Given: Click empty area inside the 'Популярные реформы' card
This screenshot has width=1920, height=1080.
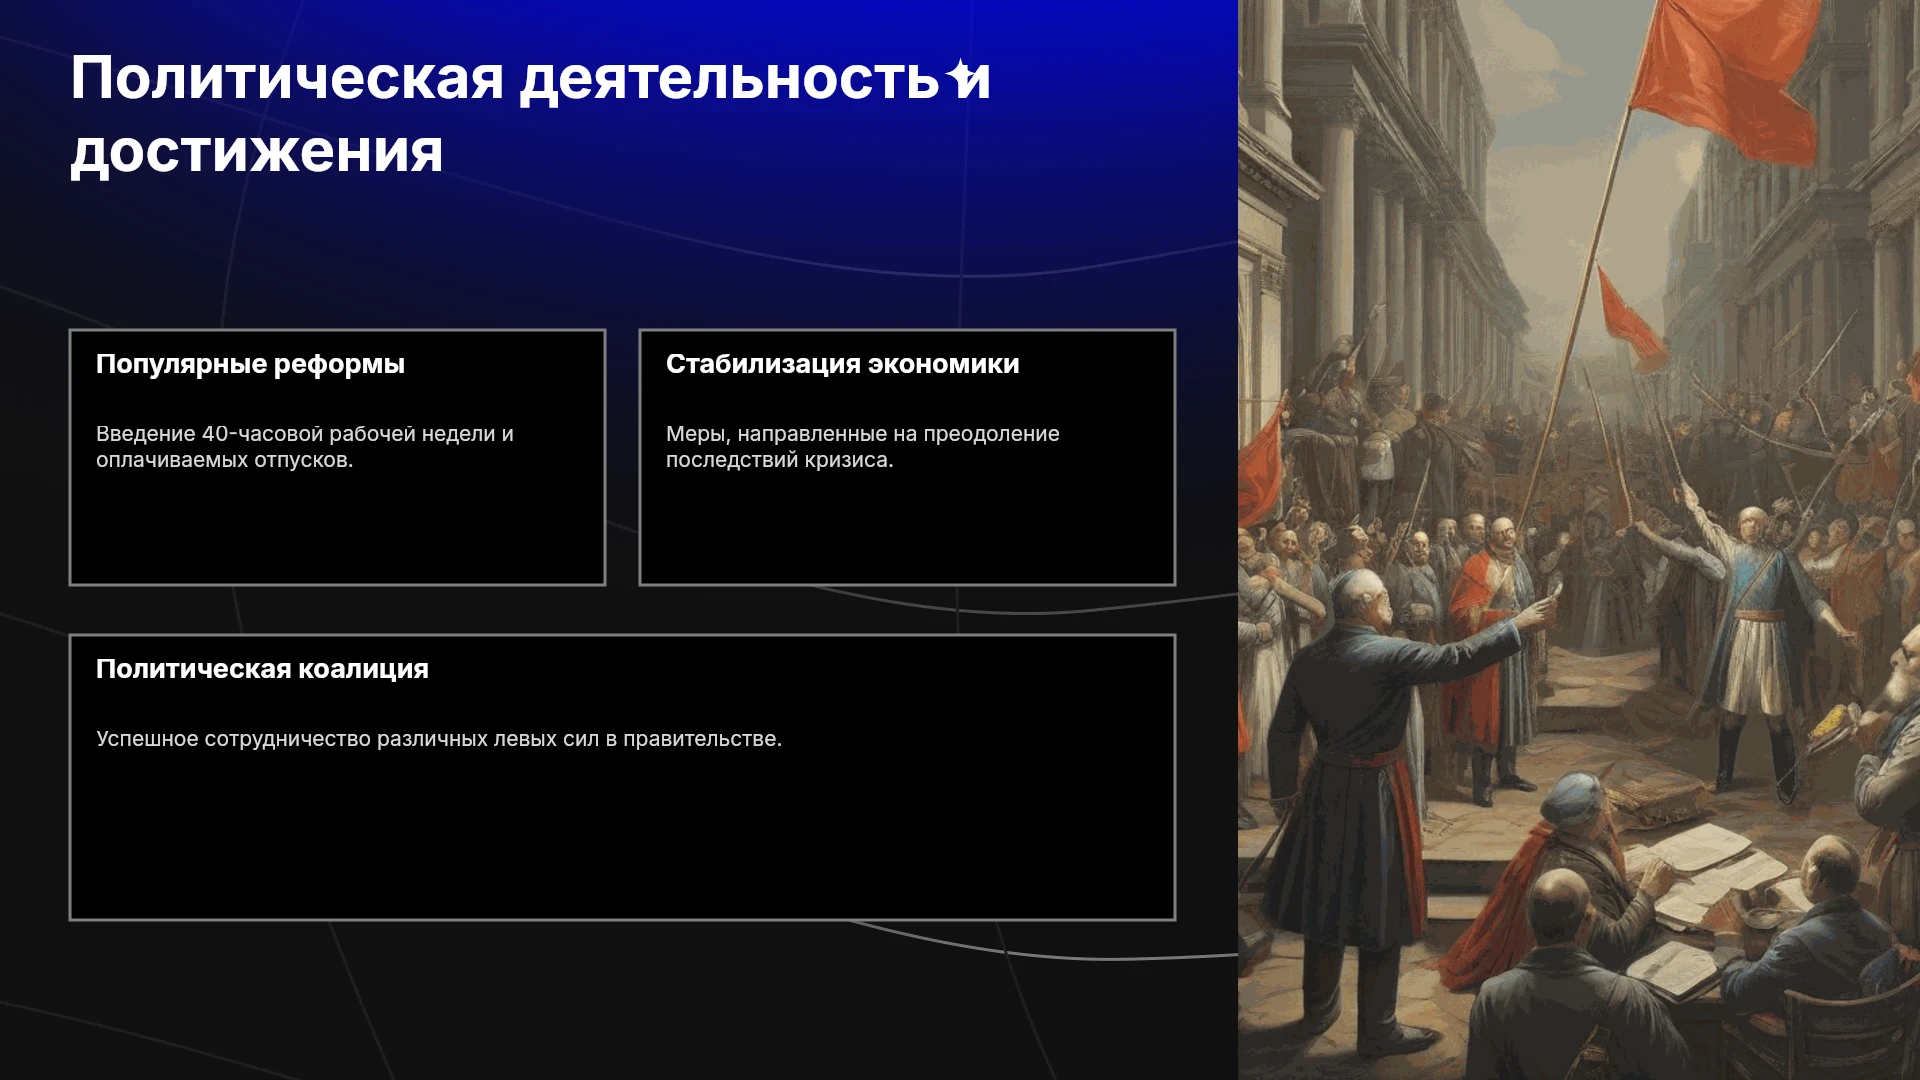Looking at the screenshot, I should 337,530.
